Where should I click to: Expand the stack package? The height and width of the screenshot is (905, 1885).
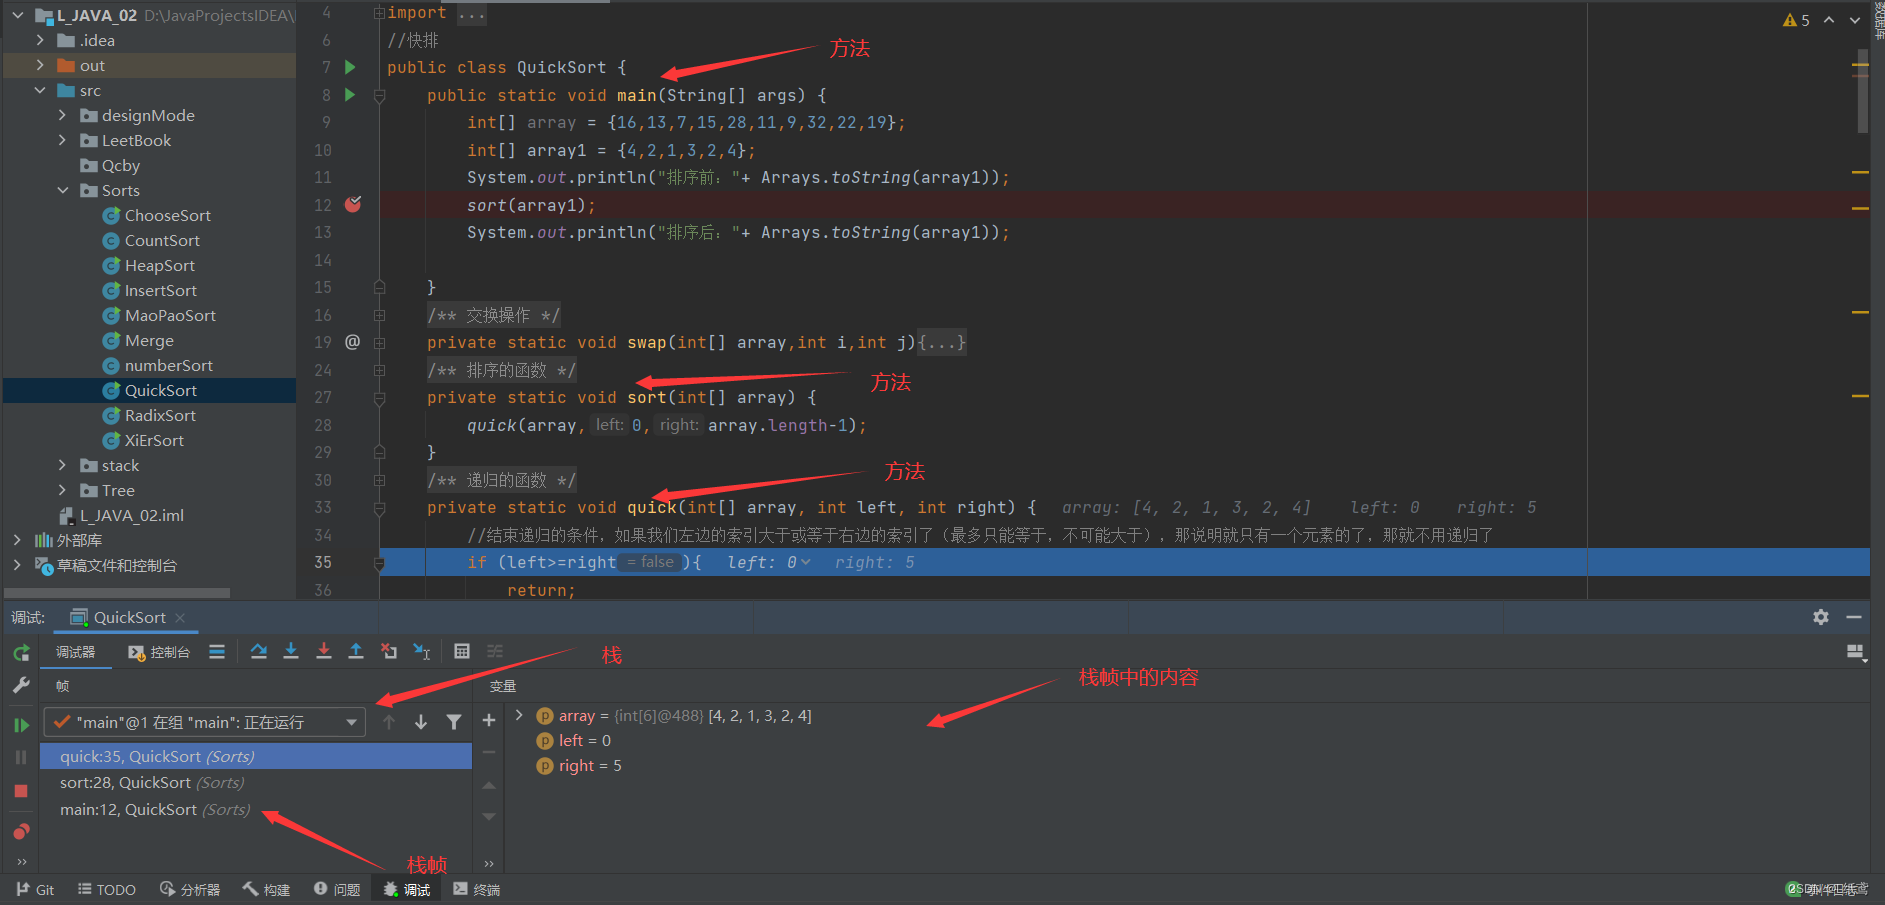point(62,465)
